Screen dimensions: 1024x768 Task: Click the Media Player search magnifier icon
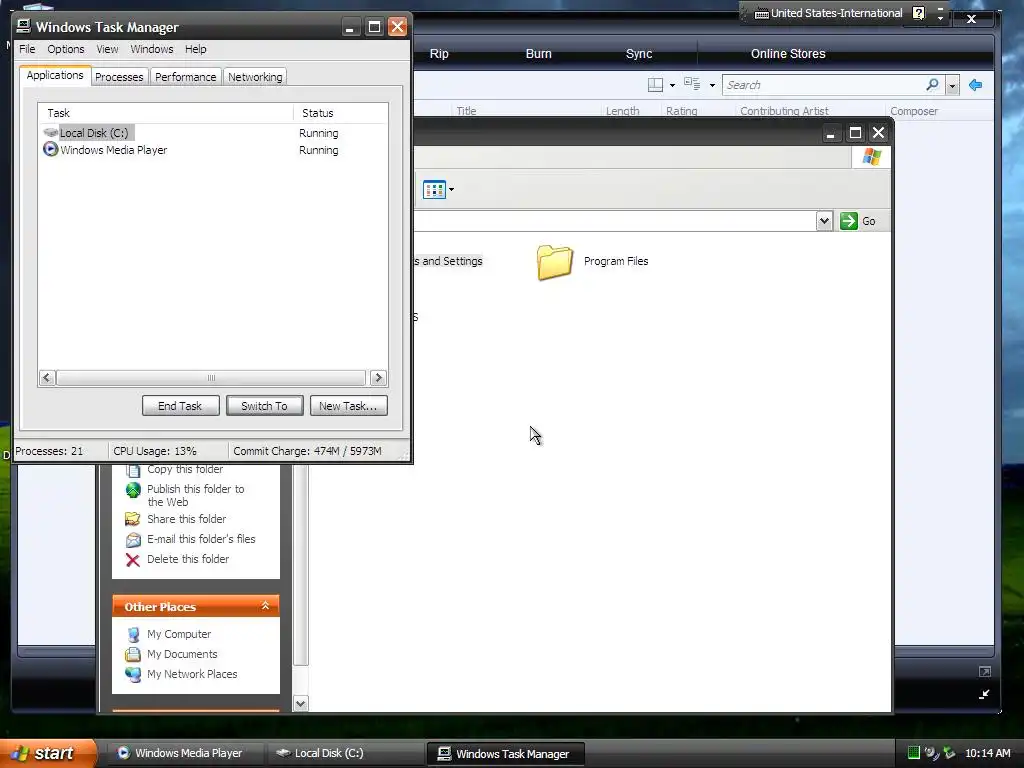pyautogui.click(x=933, y=84)
